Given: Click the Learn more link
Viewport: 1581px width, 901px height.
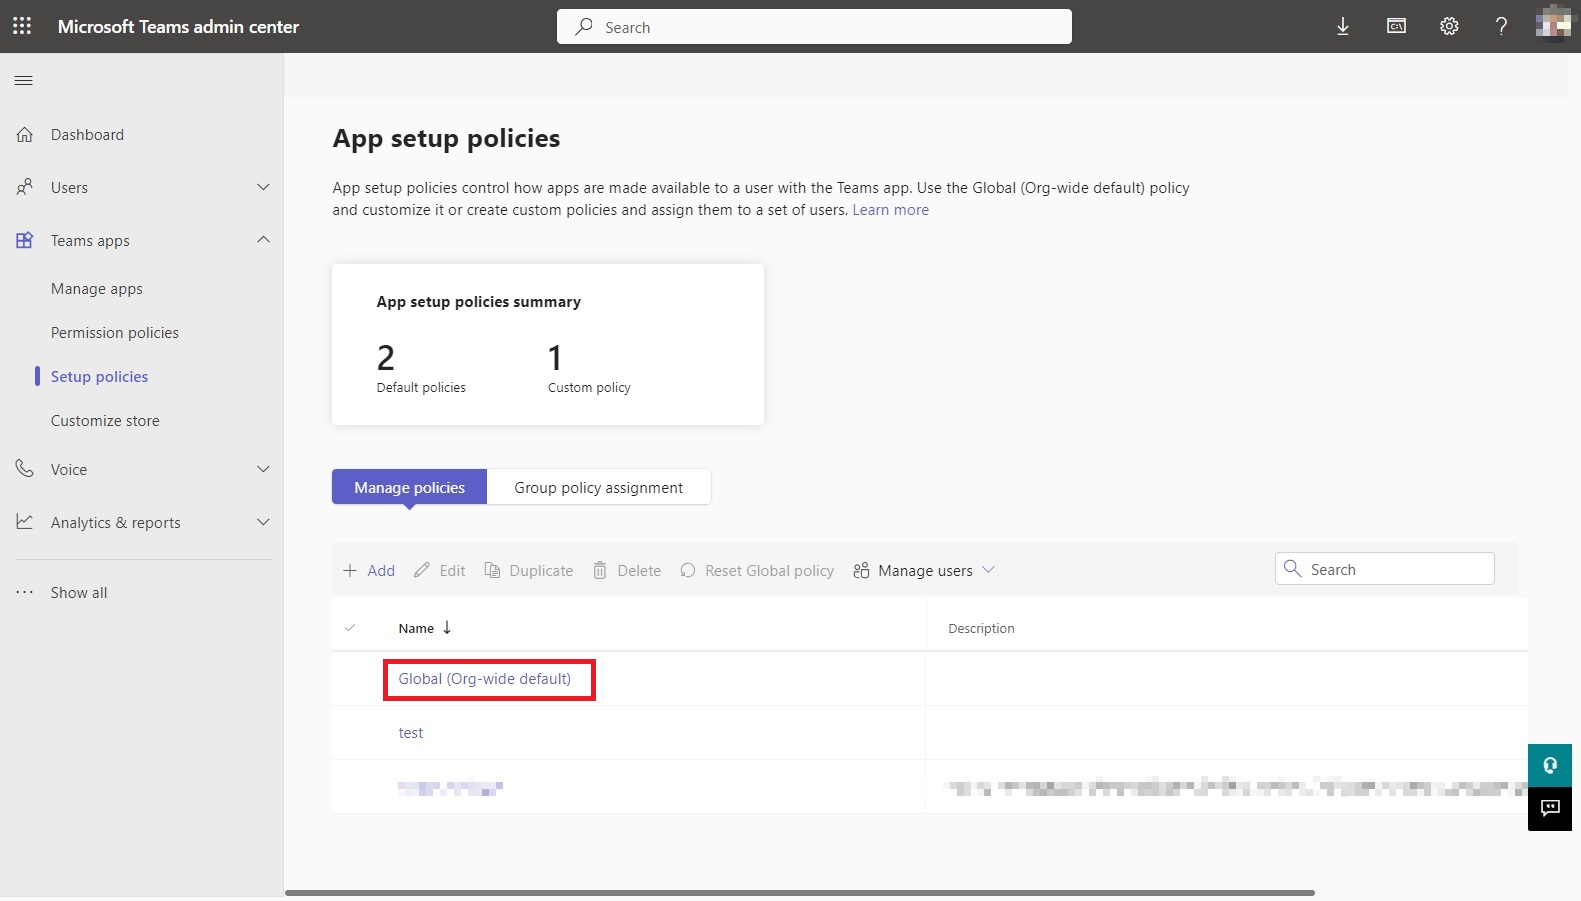Looking at the screenshot, I should tap(890, 210).
